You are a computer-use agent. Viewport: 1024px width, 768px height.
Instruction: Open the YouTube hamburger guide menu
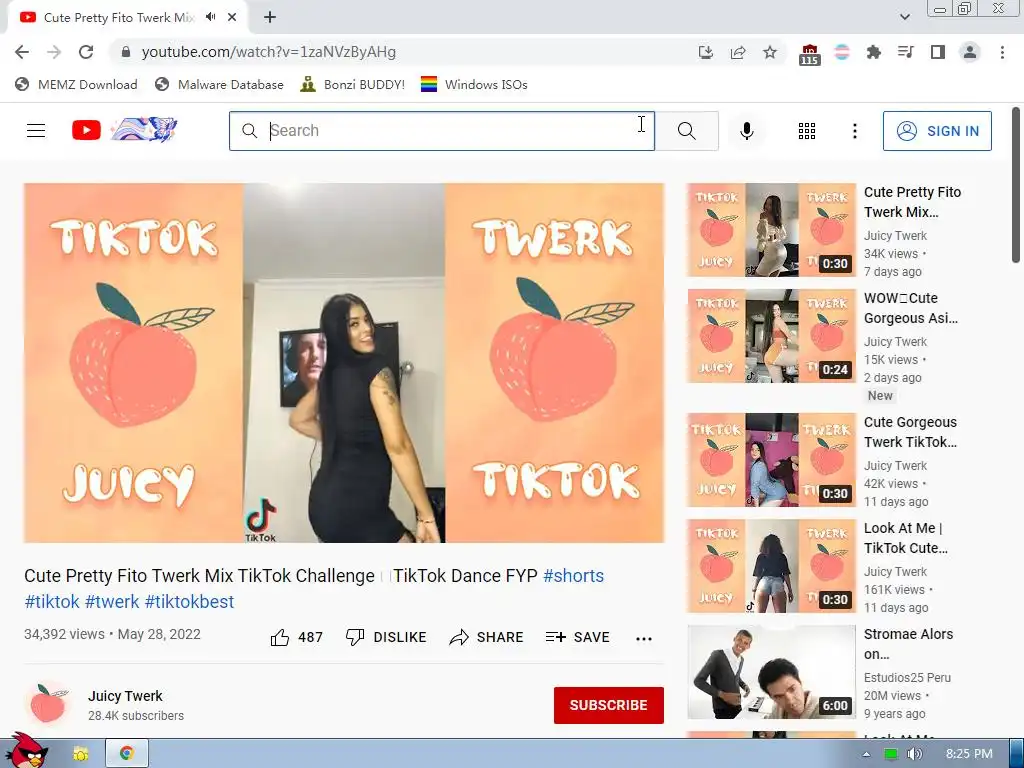pyautogui.click(x=36, y=131)
